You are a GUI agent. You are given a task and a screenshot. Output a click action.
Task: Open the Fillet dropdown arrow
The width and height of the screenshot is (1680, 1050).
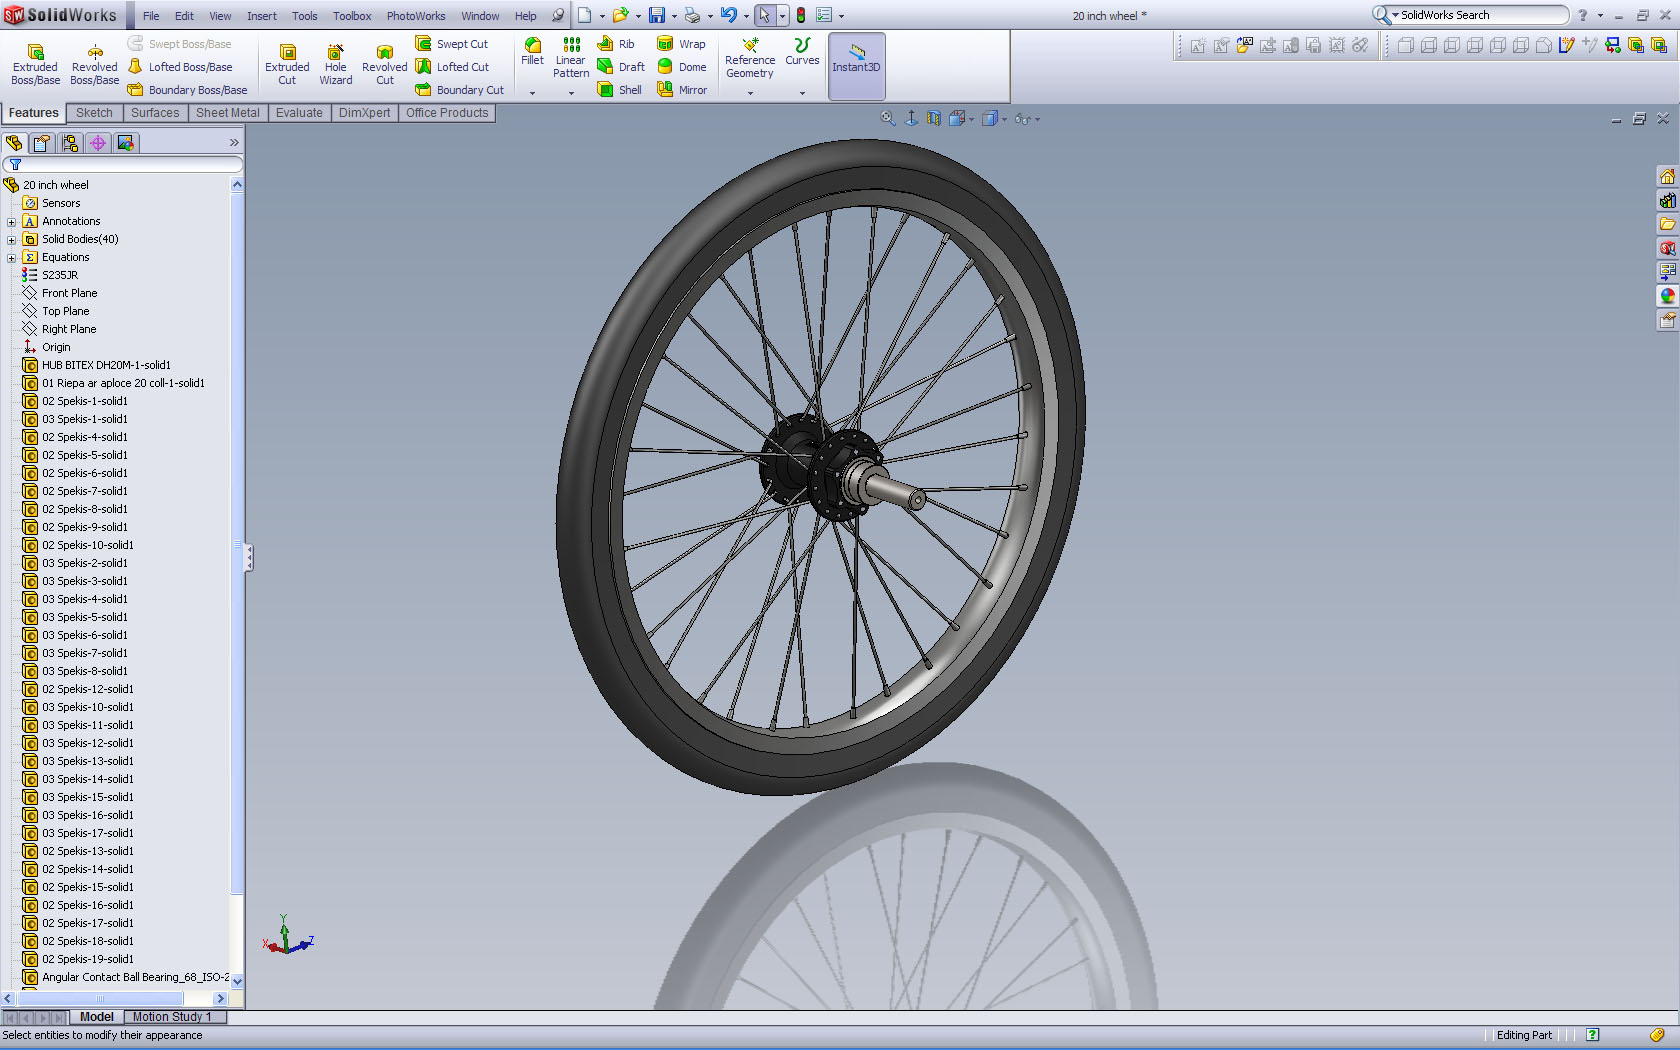532,93
